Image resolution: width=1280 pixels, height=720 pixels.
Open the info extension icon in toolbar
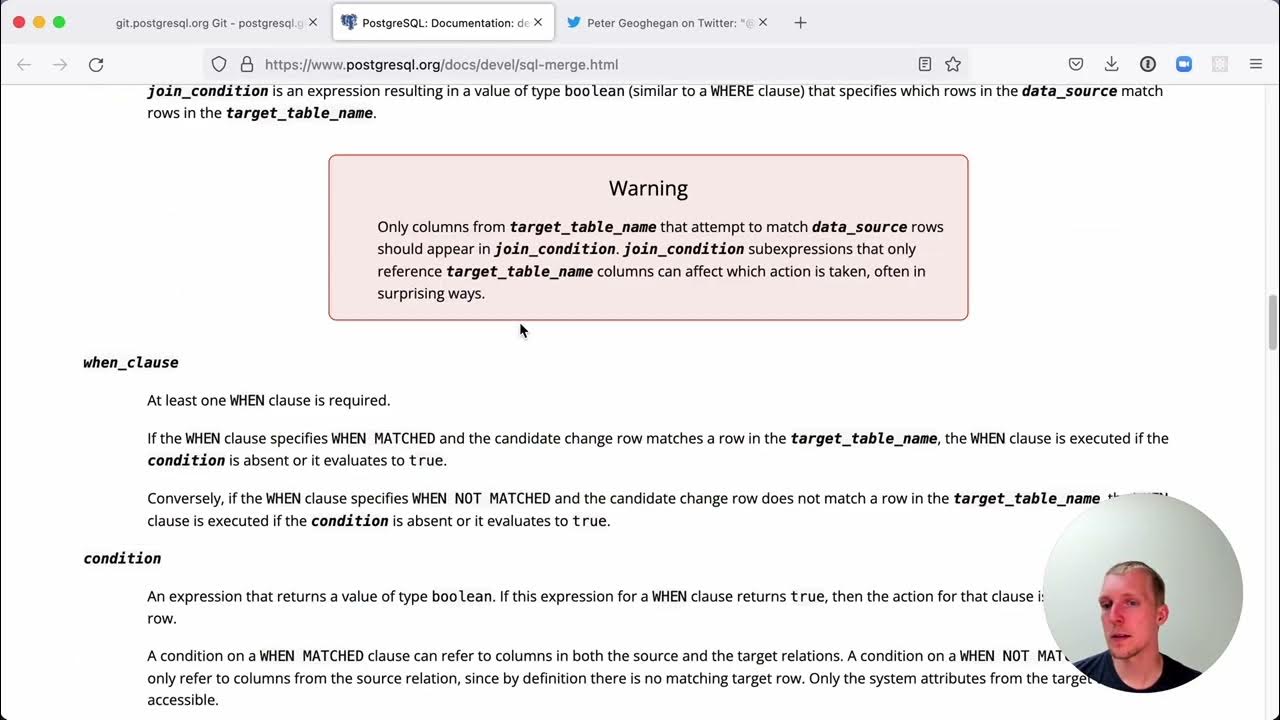(x=1148, y=64)
